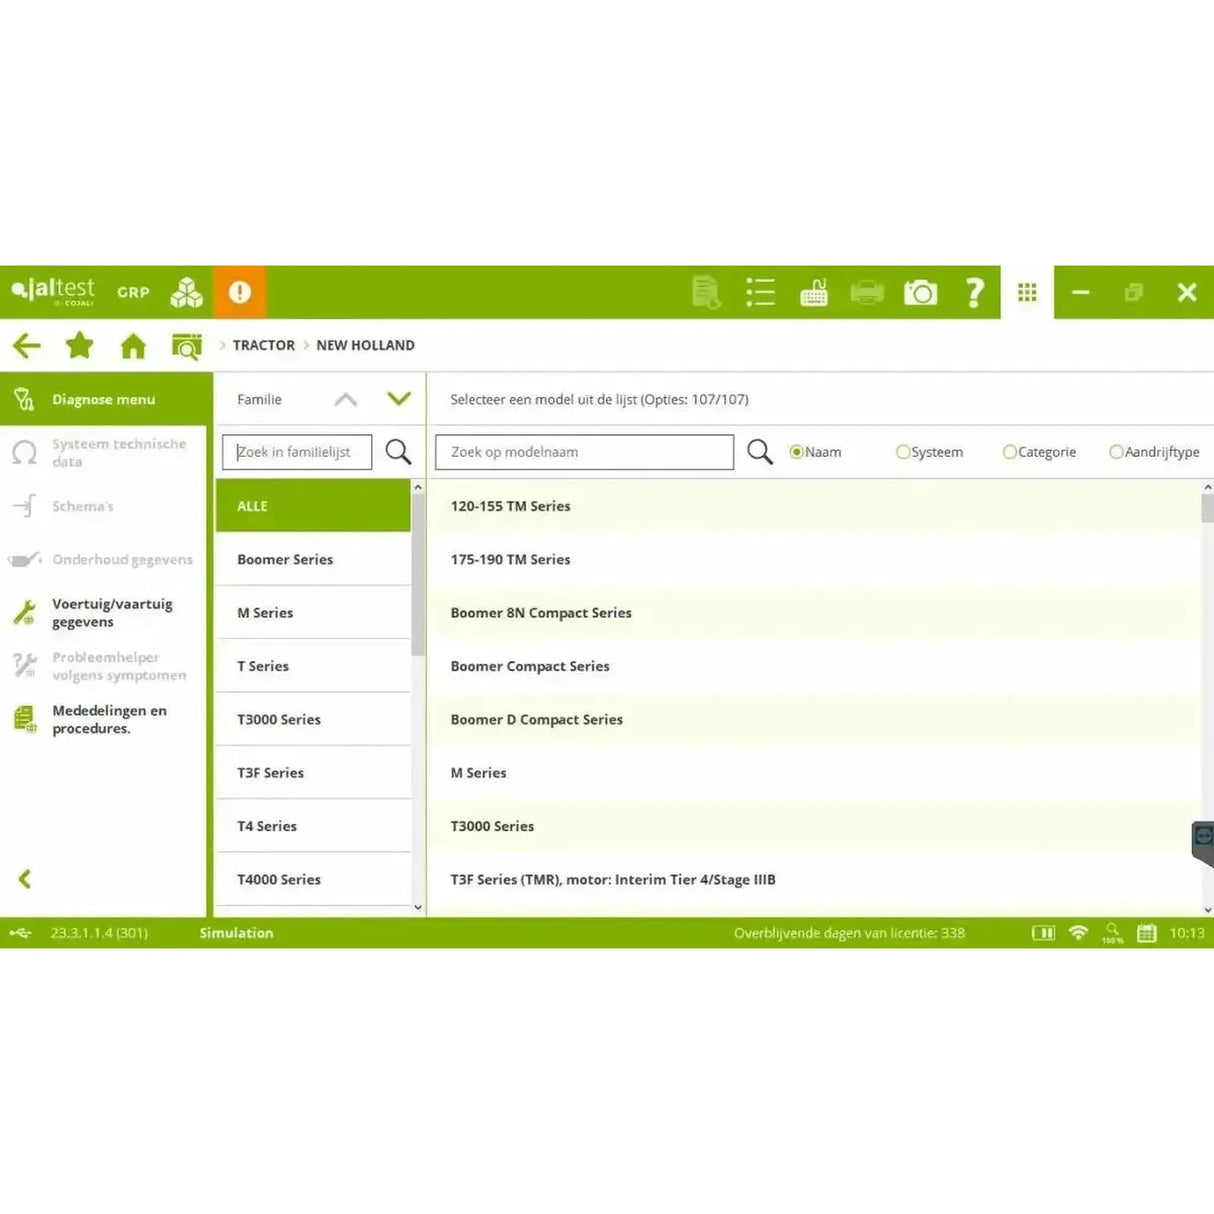The image size is (1214, 1214).
Task: Open the on-screen keyboard icon
Action: [814, 292]
